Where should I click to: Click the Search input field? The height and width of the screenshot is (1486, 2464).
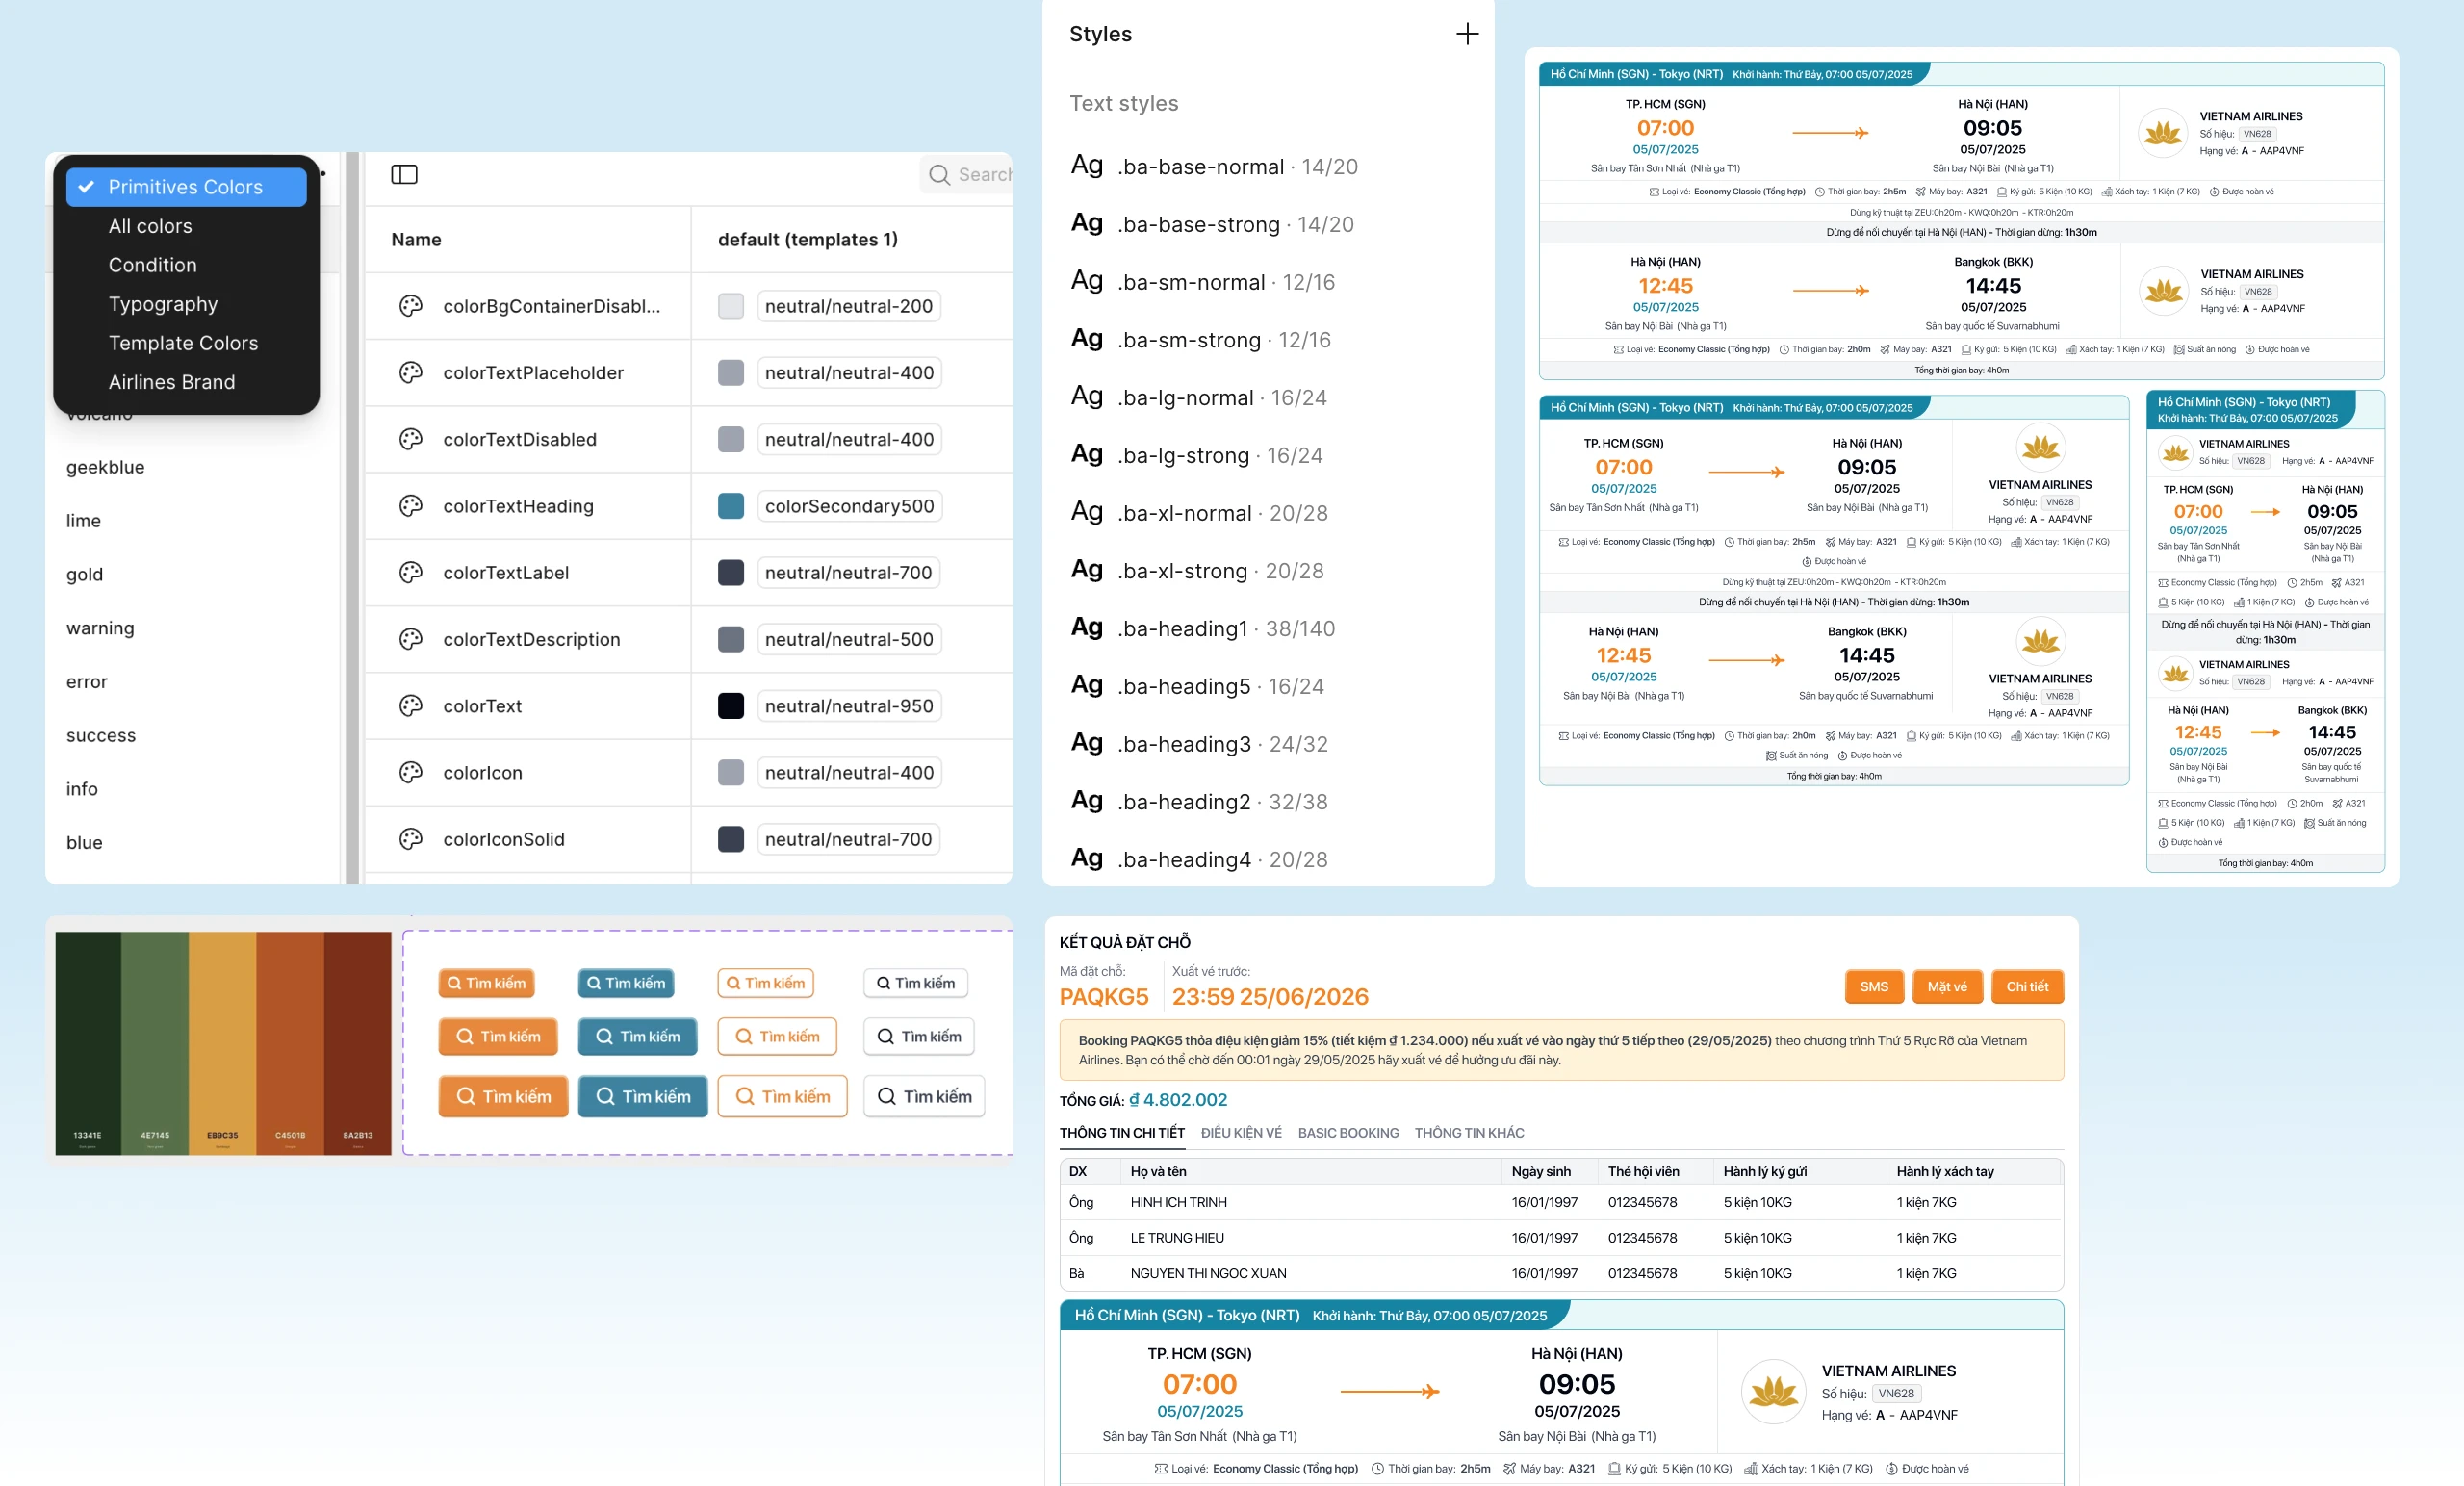tap(966, 175)
